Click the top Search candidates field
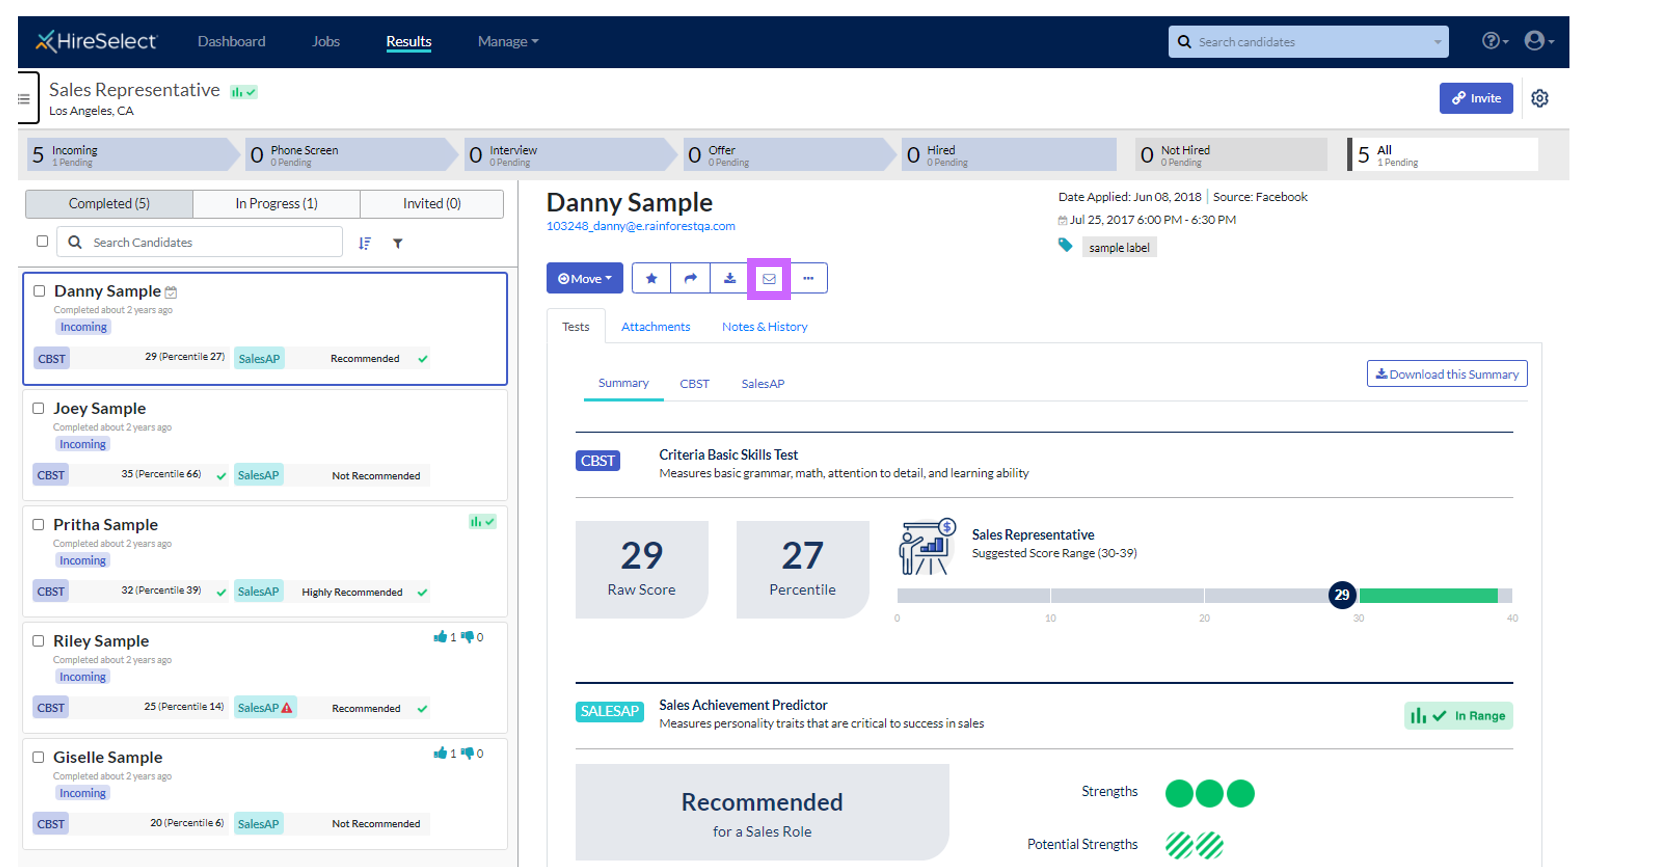 pos(1308,42)
